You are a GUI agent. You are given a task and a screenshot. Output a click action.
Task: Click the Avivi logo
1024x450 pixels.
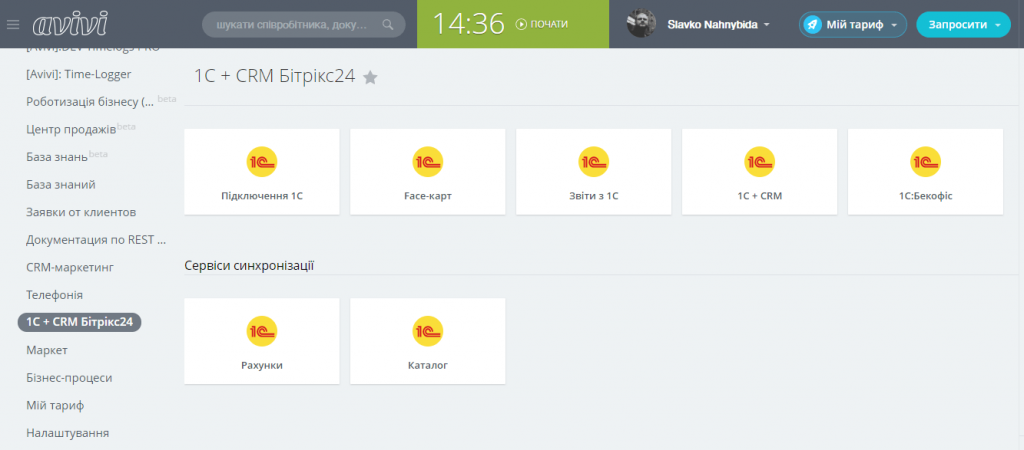coord(70,24)
